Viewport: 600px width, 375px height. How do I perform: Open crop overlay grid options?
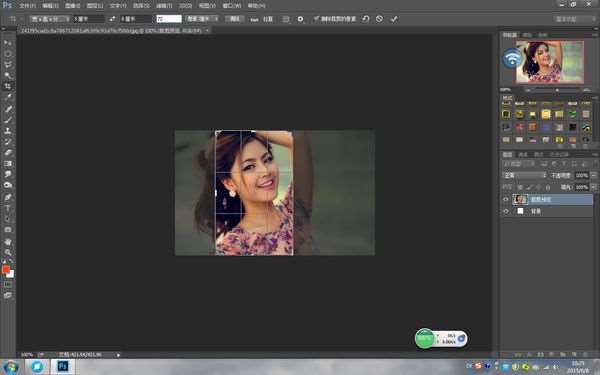[x=286, y=19]
